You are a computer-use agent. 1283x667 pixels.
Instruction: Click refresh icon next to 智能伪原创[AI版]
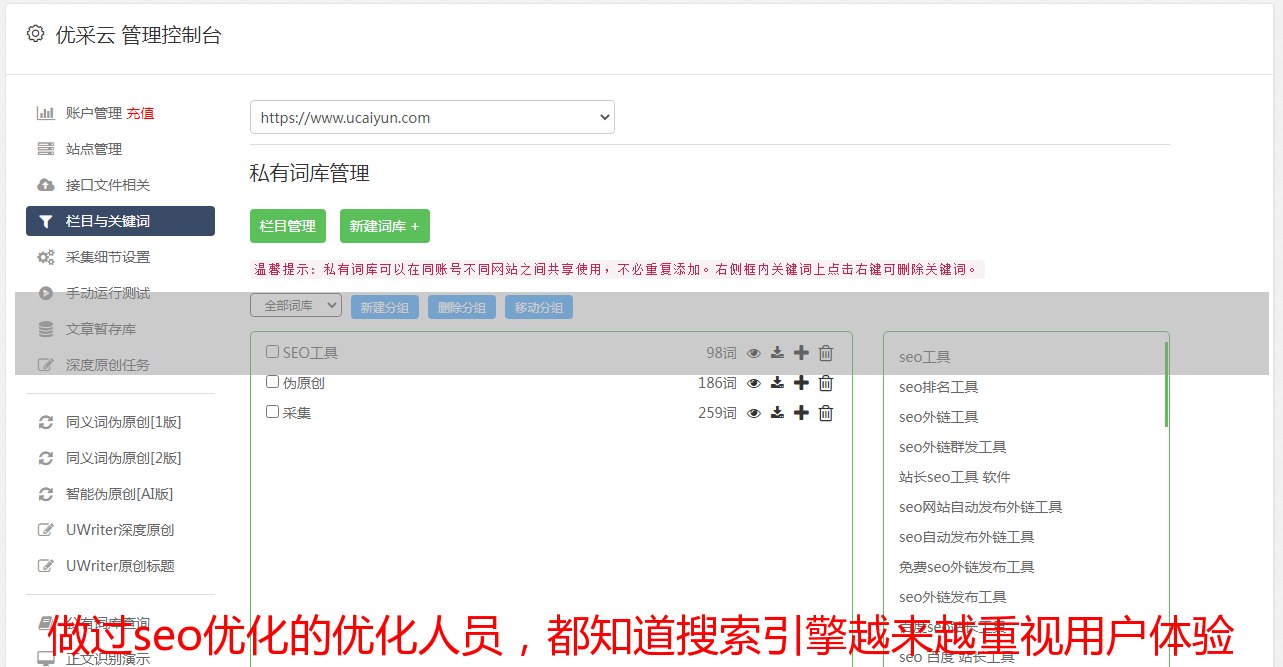click(46, 494)
